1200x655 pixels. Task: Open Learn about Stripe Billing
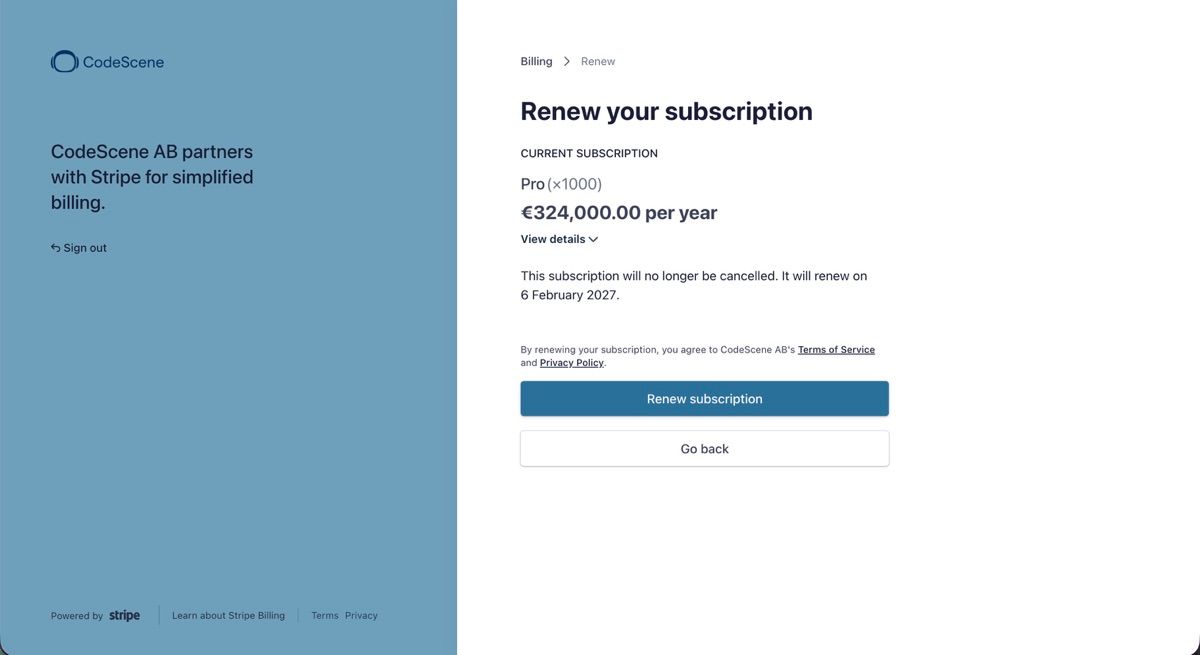228,616
